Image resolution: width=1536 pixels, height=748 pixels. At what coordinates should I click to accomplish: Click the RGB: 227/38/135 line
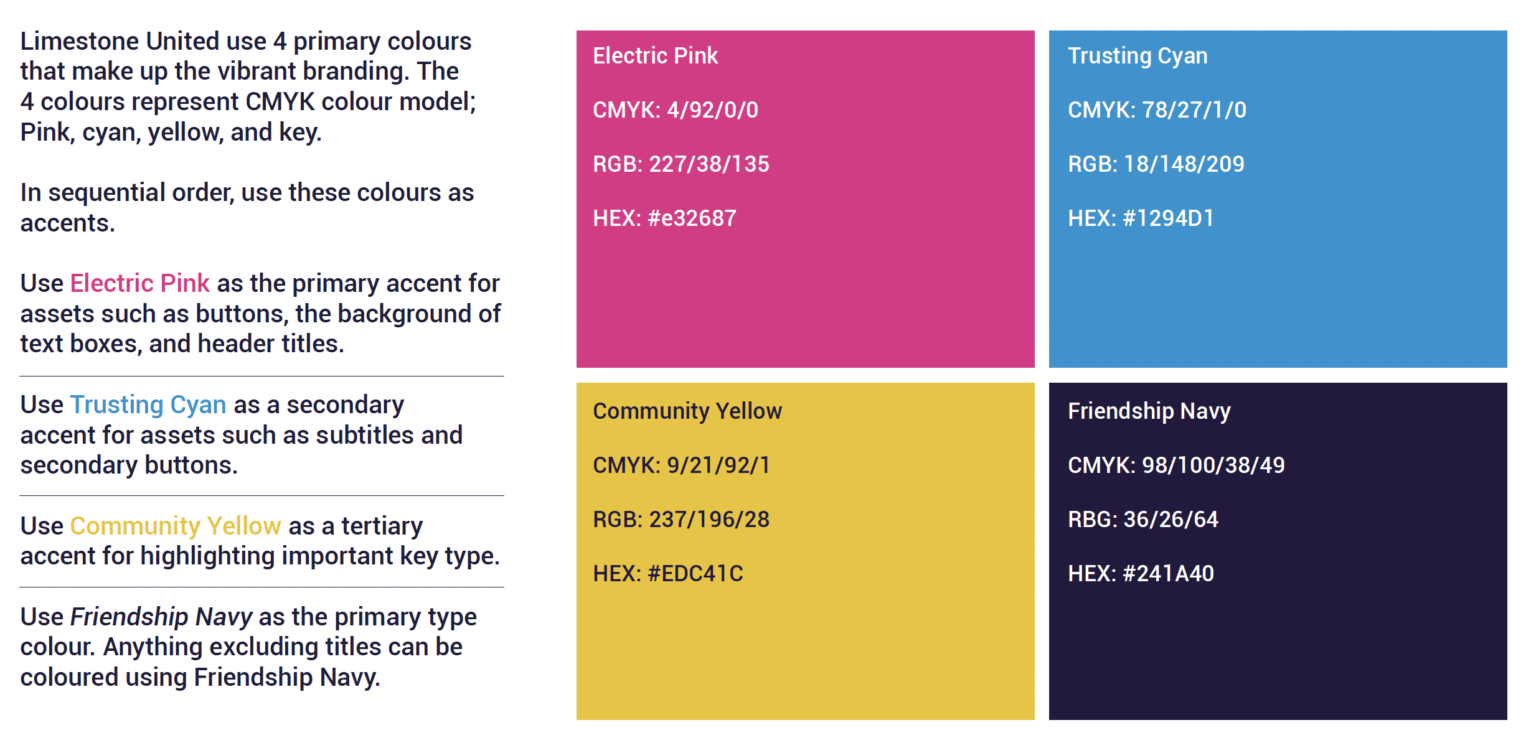coord(681,164)
